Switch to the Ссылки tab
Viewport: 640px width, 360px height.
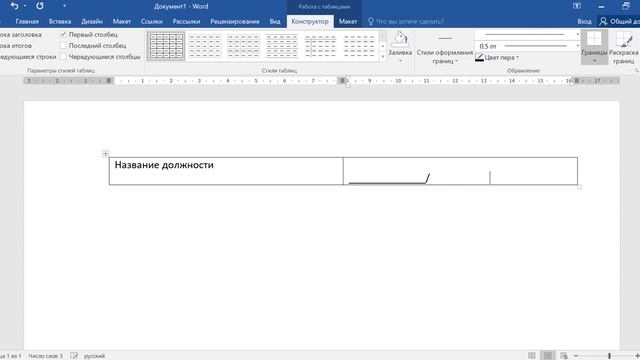[x=151, y=21]
